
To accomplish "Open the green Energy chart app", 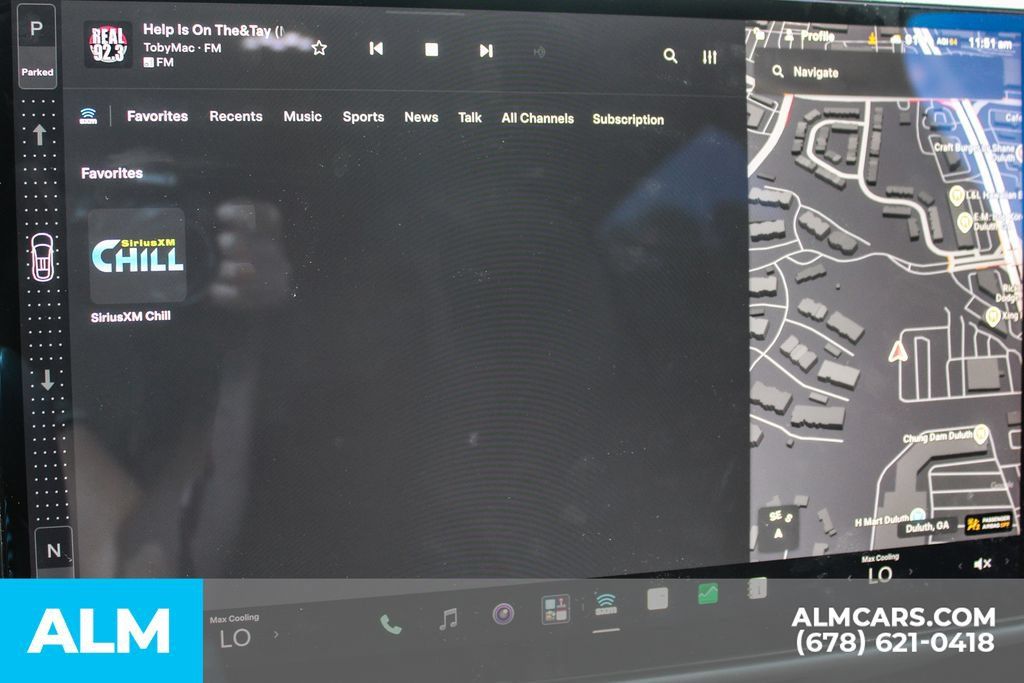I will [x=708, y=593].
